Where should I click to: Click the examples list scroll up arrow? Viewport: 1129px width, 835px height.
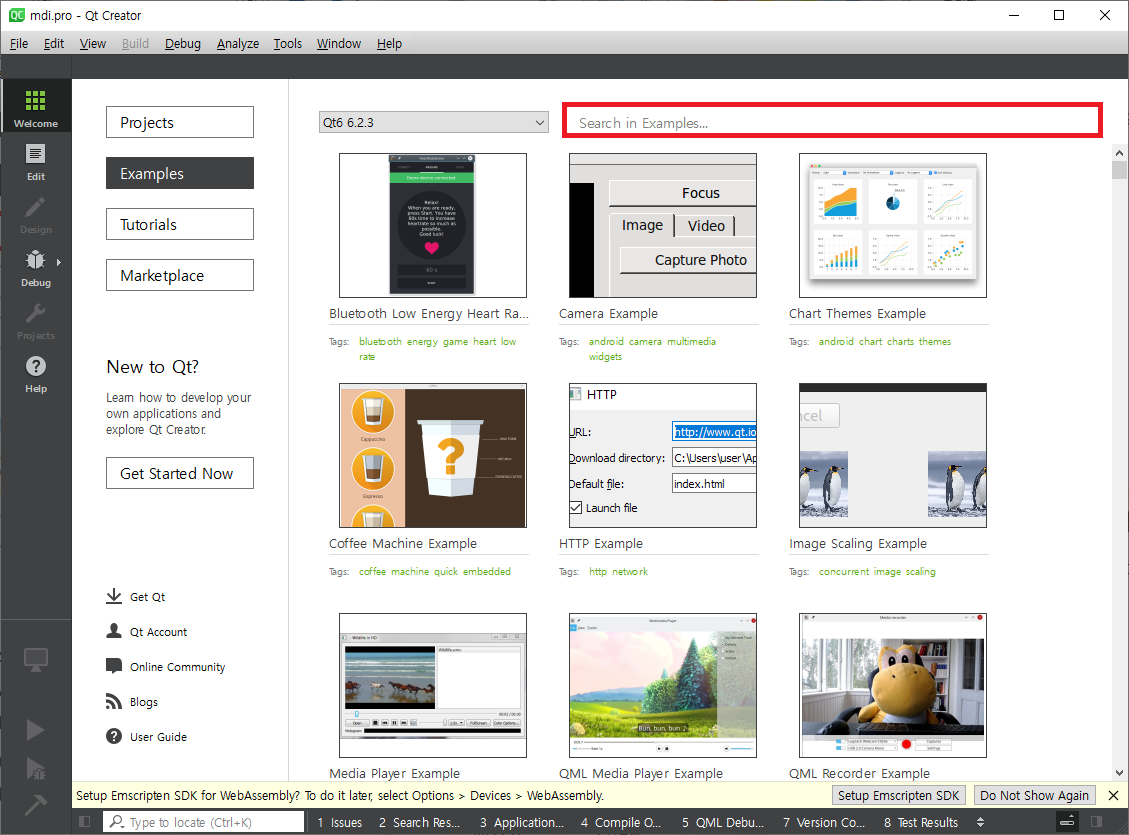(1119, 153)
